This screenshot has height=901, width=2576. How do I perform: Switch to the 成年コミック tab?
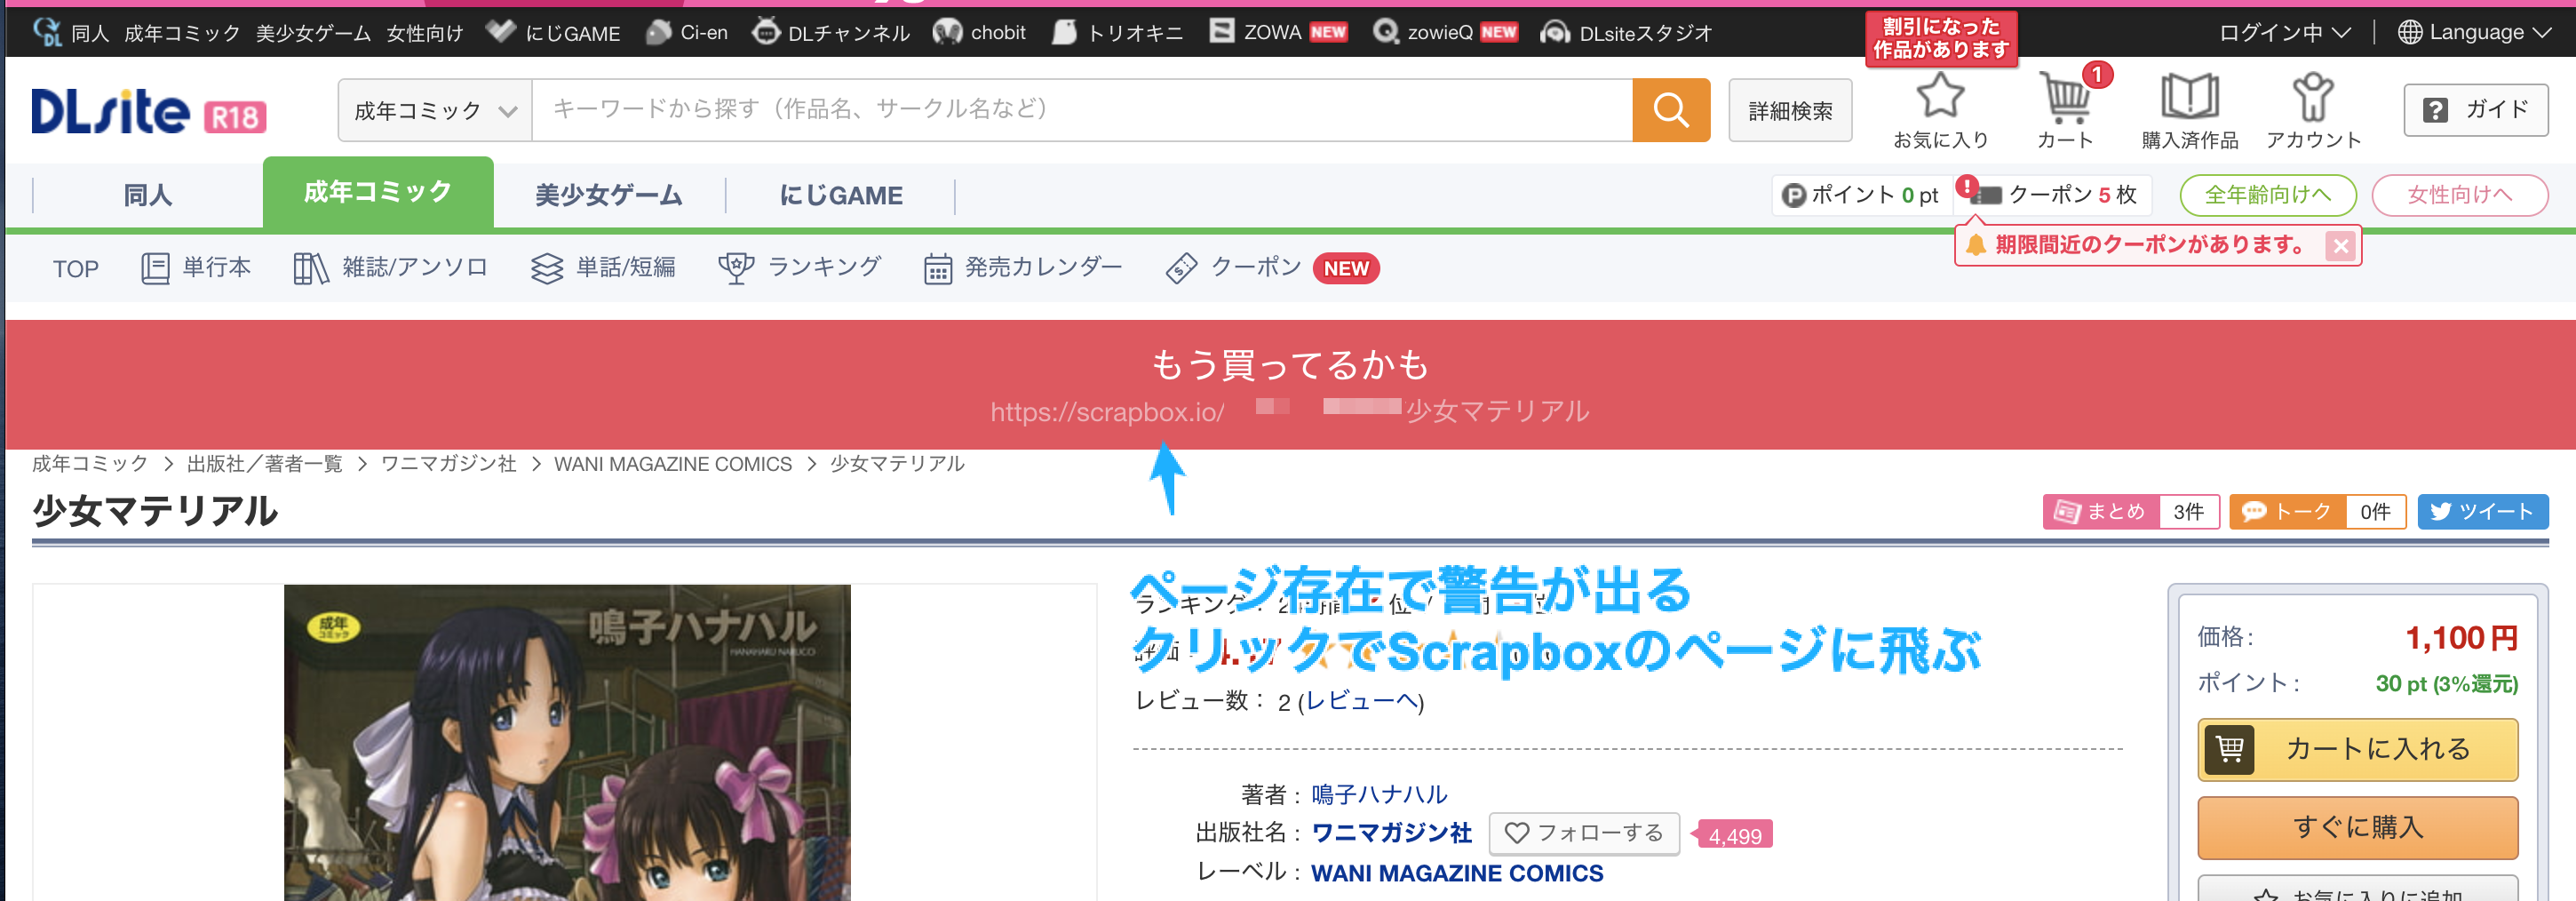[x=378, y=192]
